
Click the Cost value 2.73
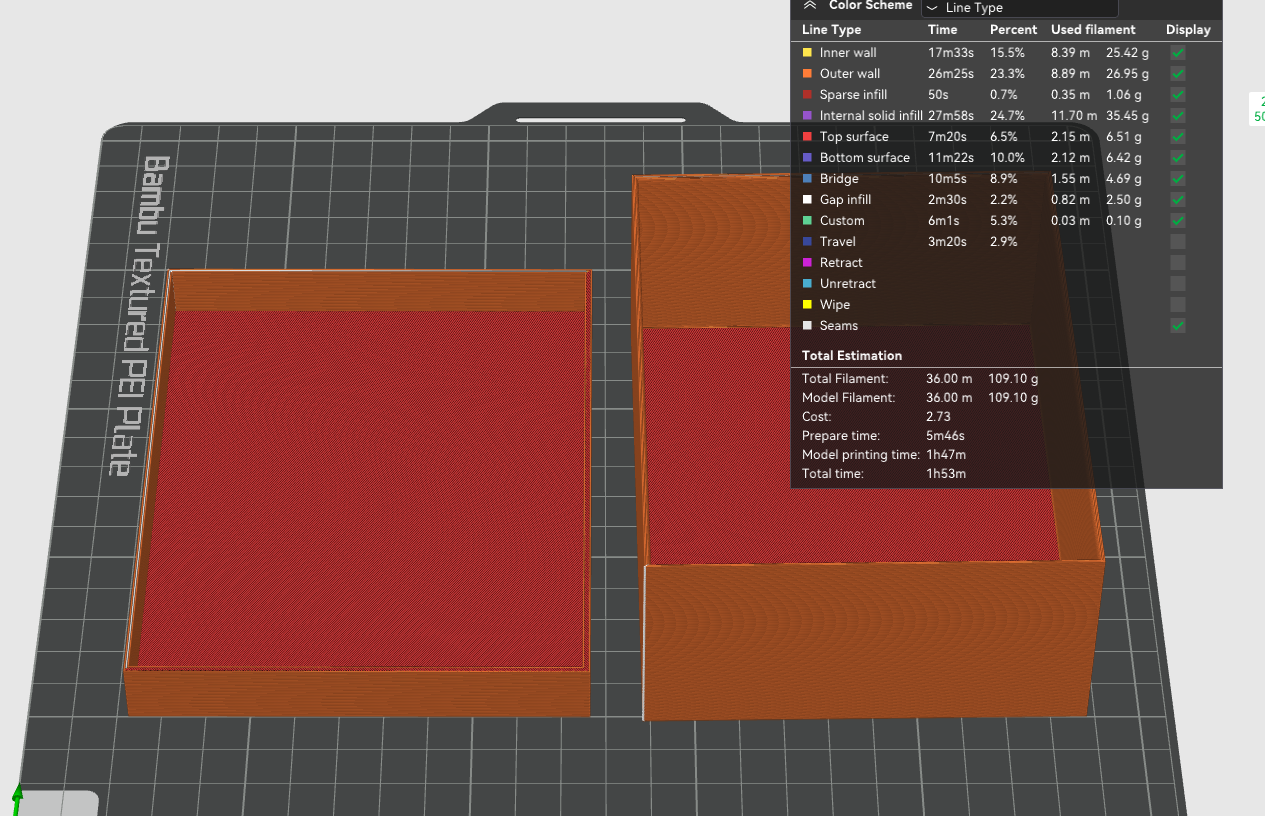938,416
